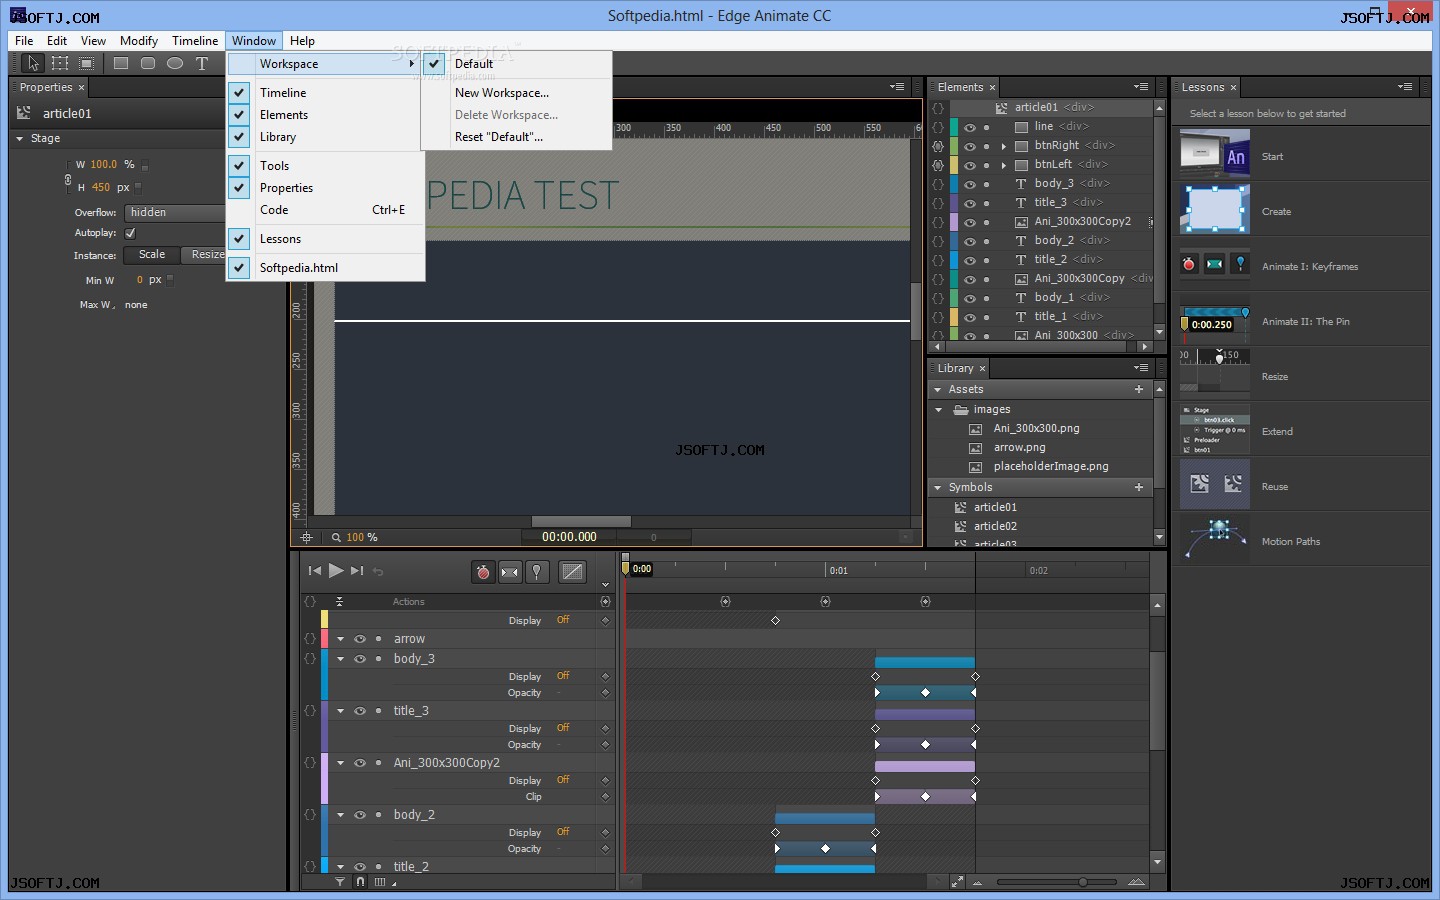Hide body_3 in Elements panel eye

click(970, 184)
